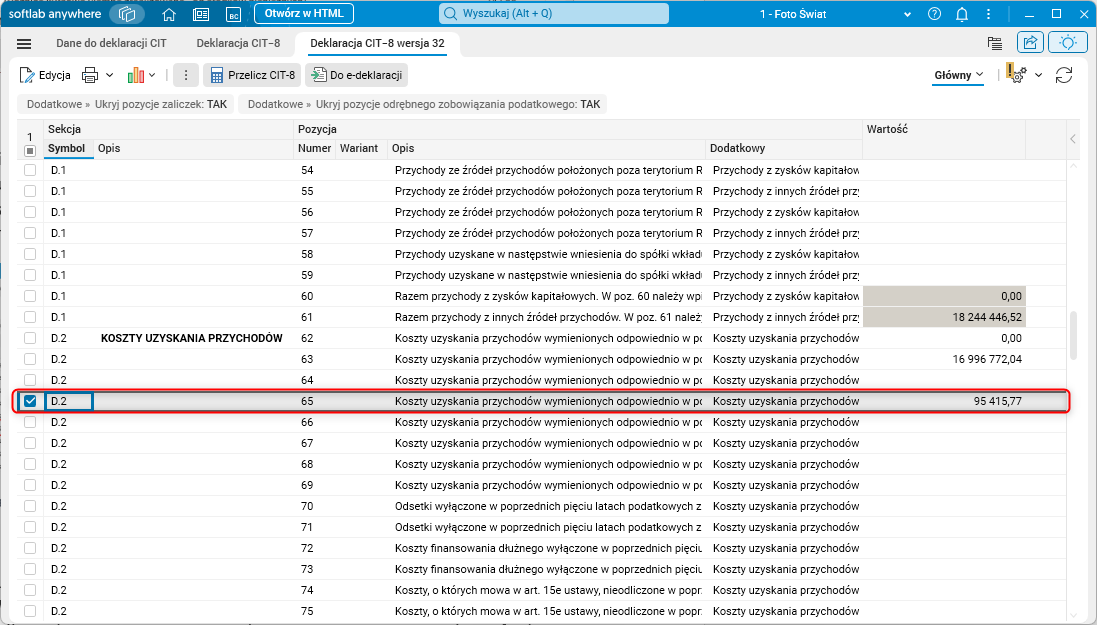Viewport: 1097px width, 625px height.
Task: Click the share/export icon
Action: [x=1030, y=43]
